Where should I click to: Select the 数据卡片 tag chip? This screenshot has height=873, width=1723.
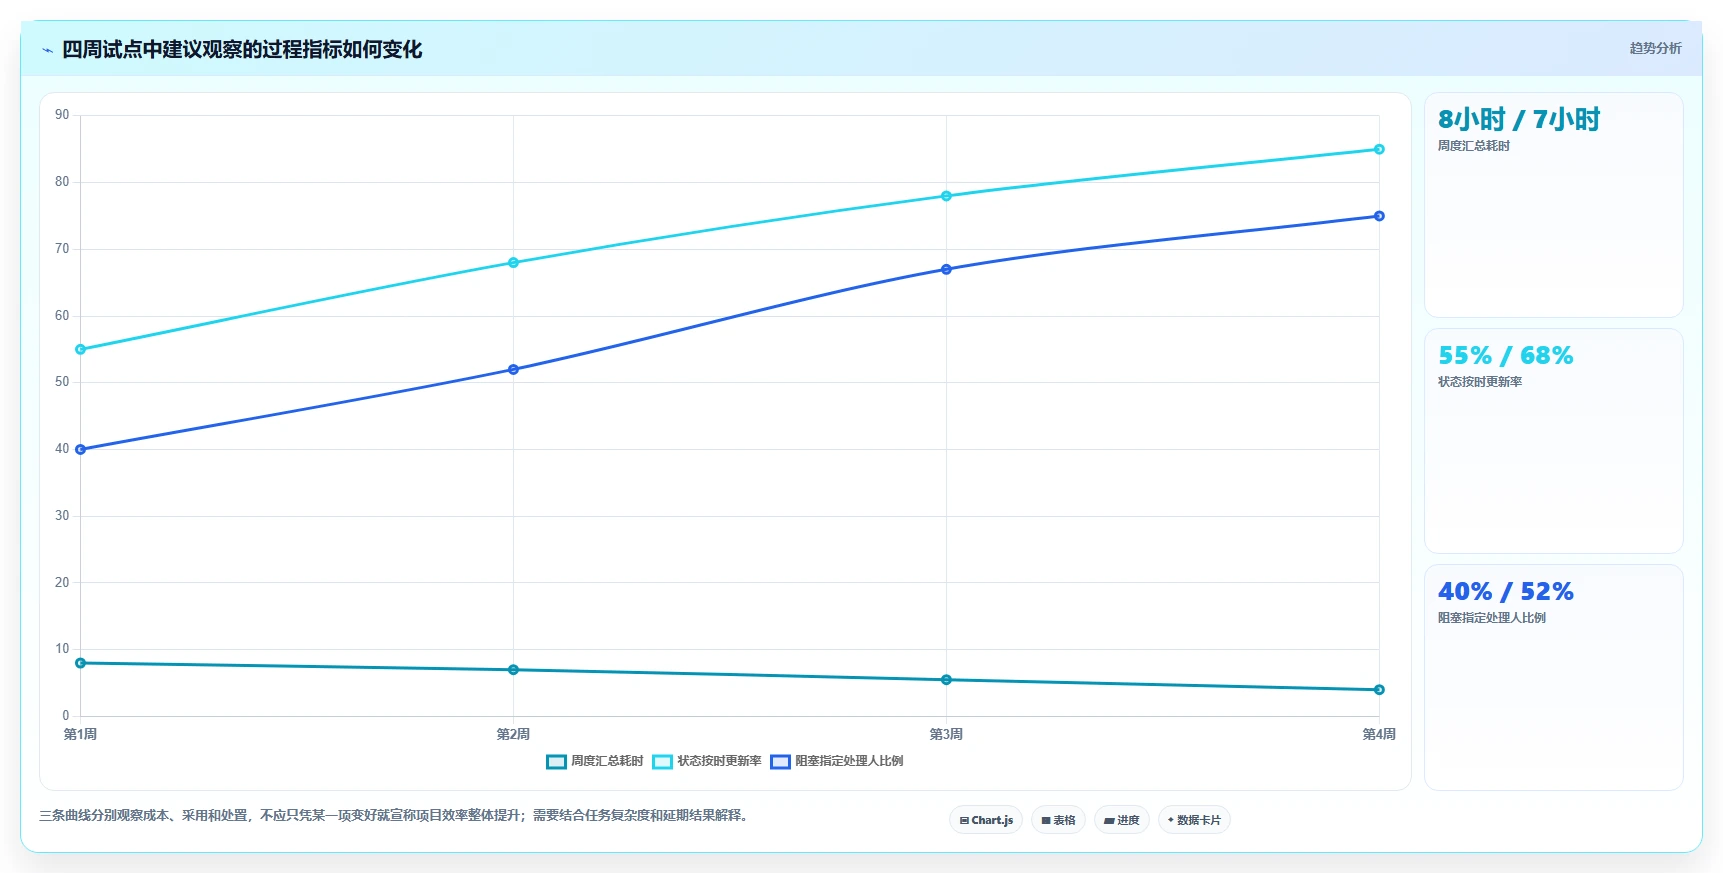(x=1194, y=820)
